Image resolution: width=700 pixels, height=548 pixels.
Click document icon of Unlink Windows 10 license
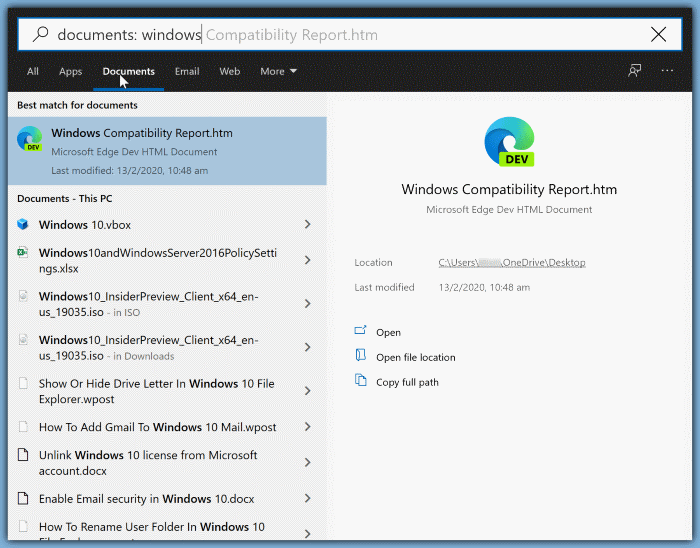[23, 455]
